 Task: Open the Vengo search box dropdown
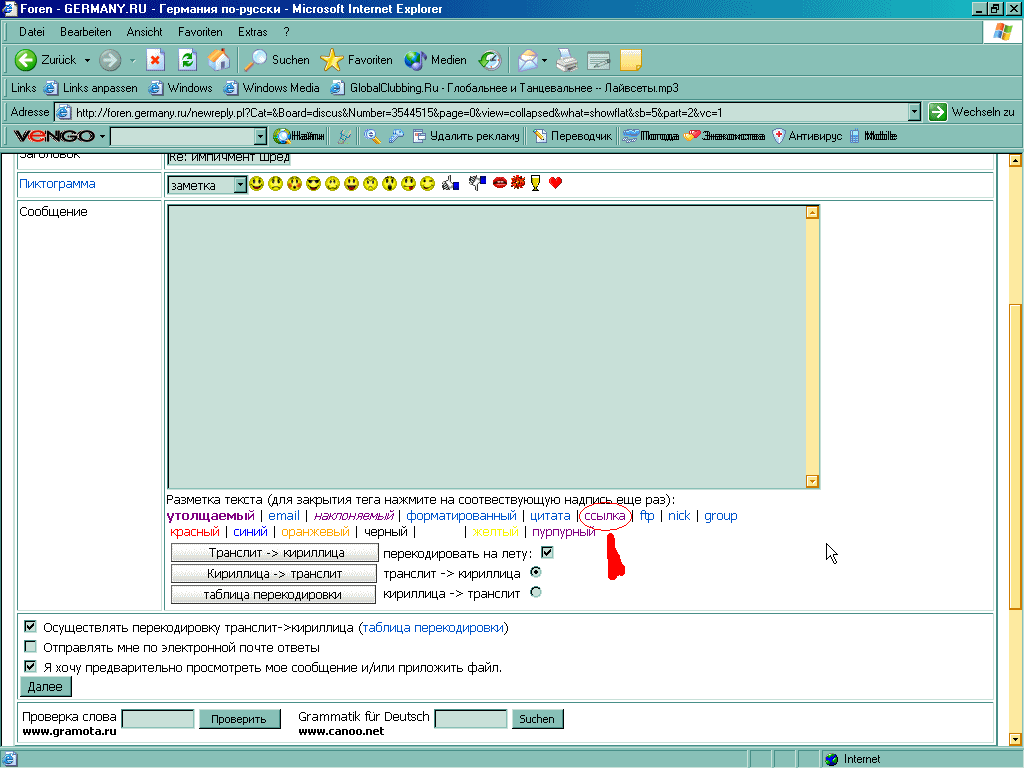click(x=261, y=136)
